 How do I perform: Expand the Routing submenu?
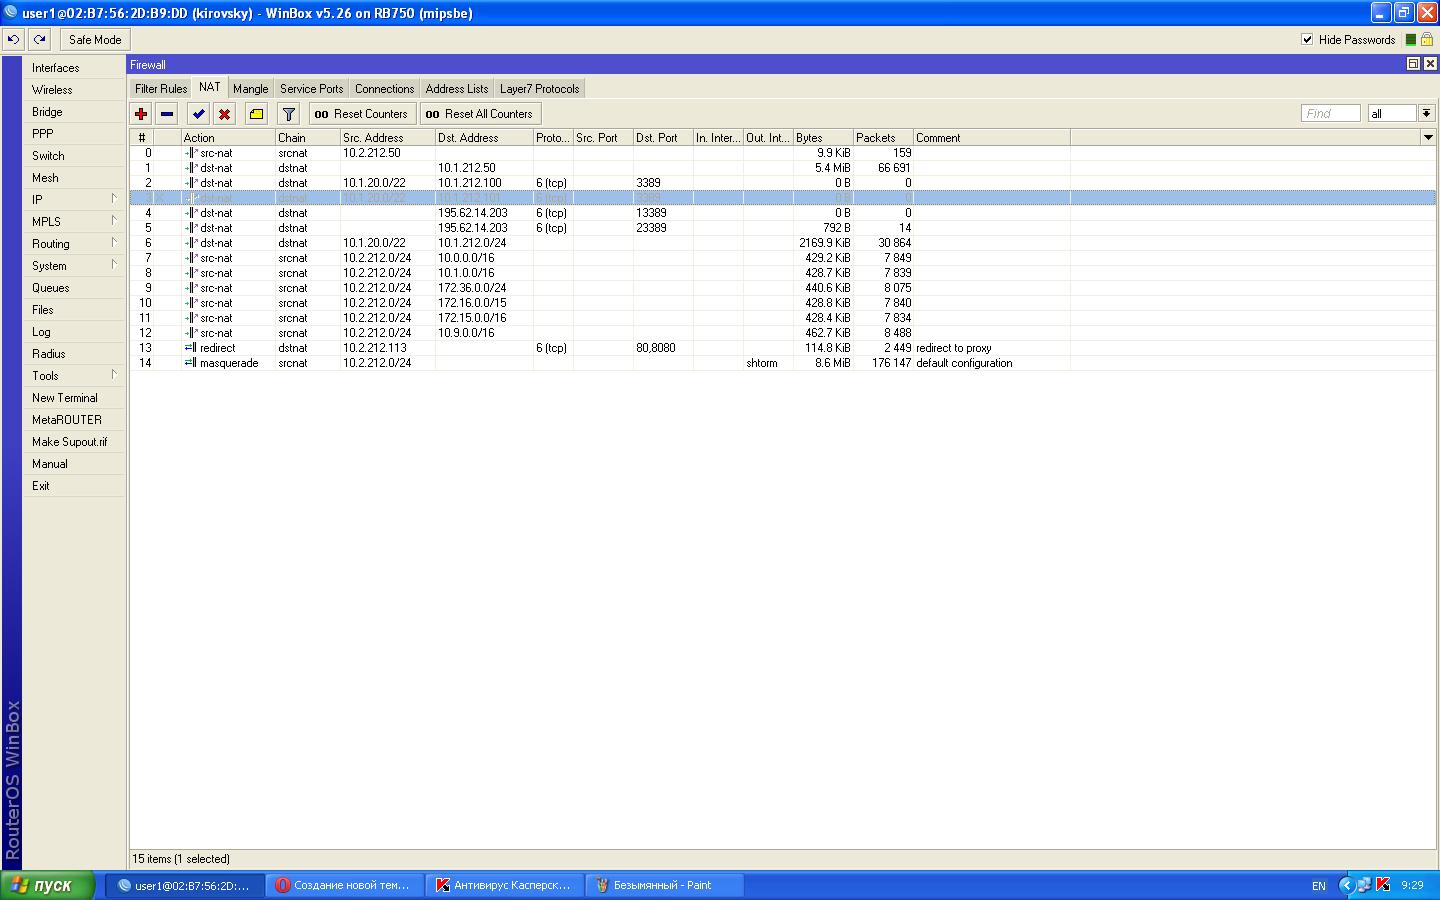pyautogui.click(x=75, y=244)
